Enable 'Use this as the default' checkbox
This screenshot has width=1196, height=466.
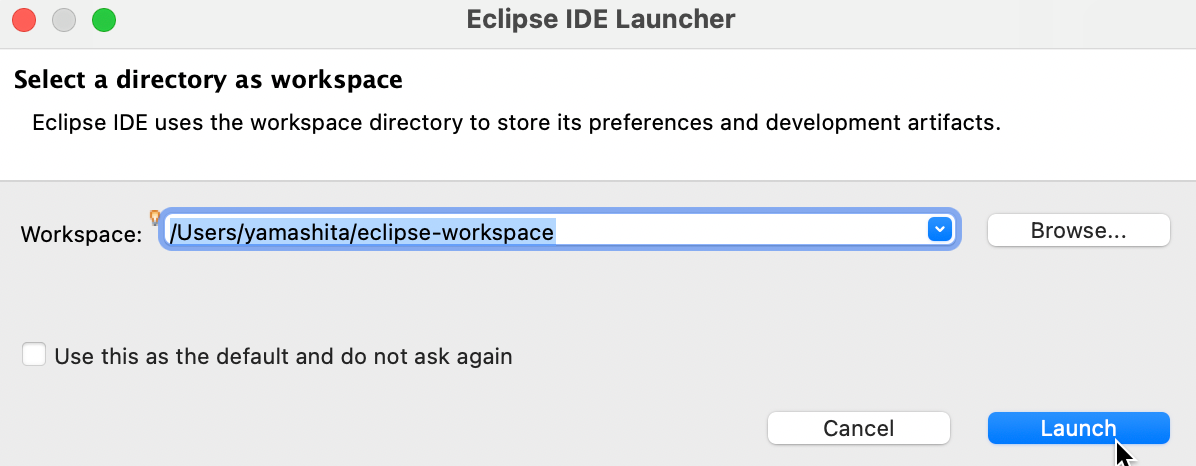point(34,355)
